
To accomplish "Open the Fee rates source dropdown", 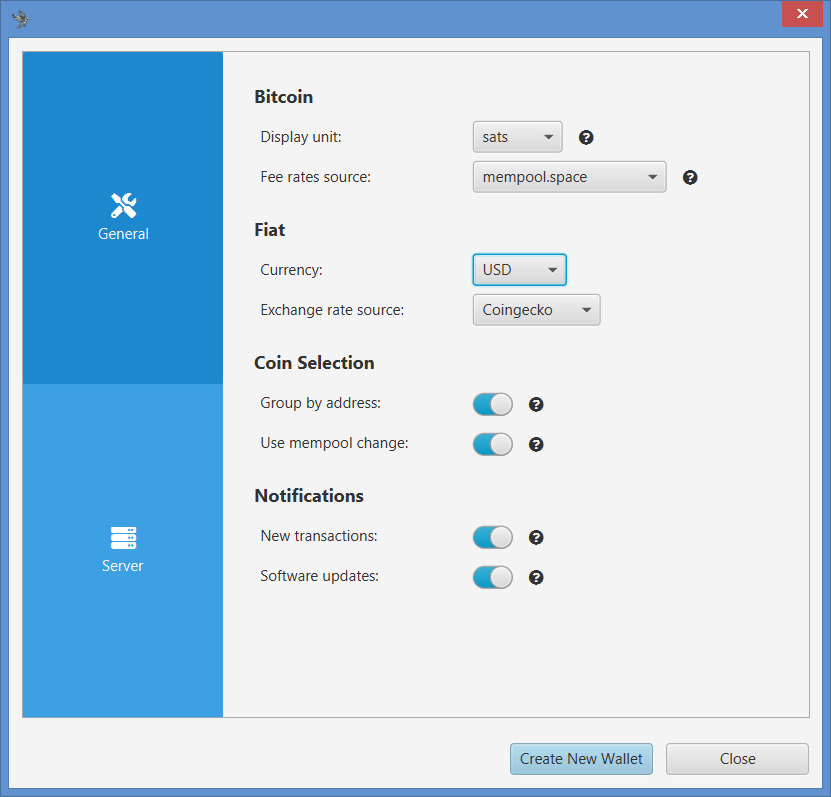I will point(569,177).
